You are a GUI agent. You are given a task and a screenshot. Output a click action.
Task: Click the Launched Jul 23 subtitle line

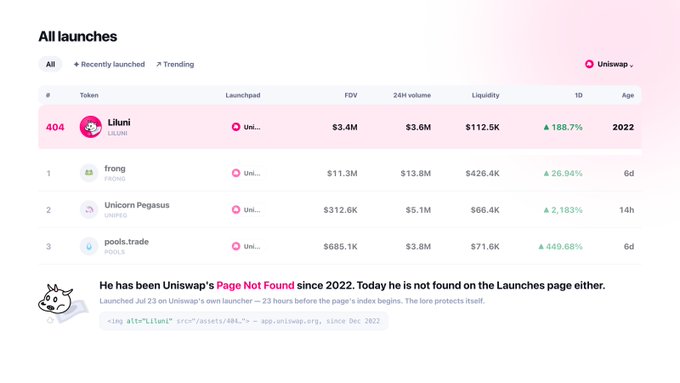pos(292,301)
